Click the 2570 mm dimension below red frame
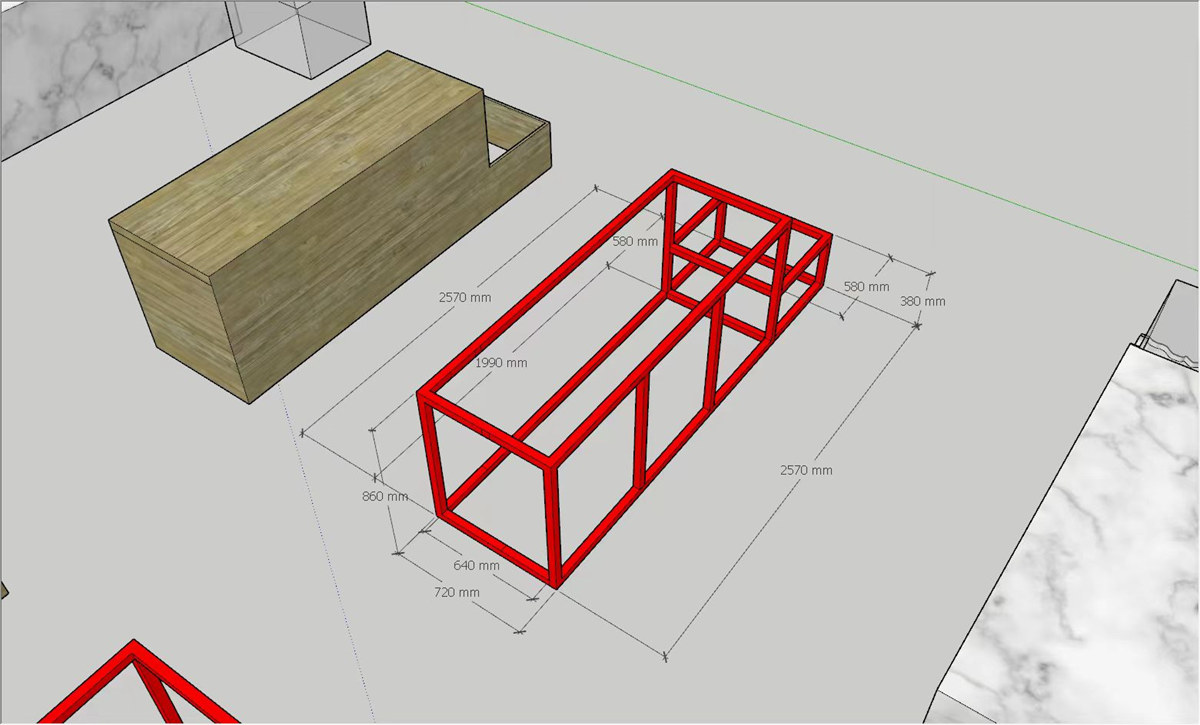This screenshot has height=725, width=1200. (x=806, y=470)
